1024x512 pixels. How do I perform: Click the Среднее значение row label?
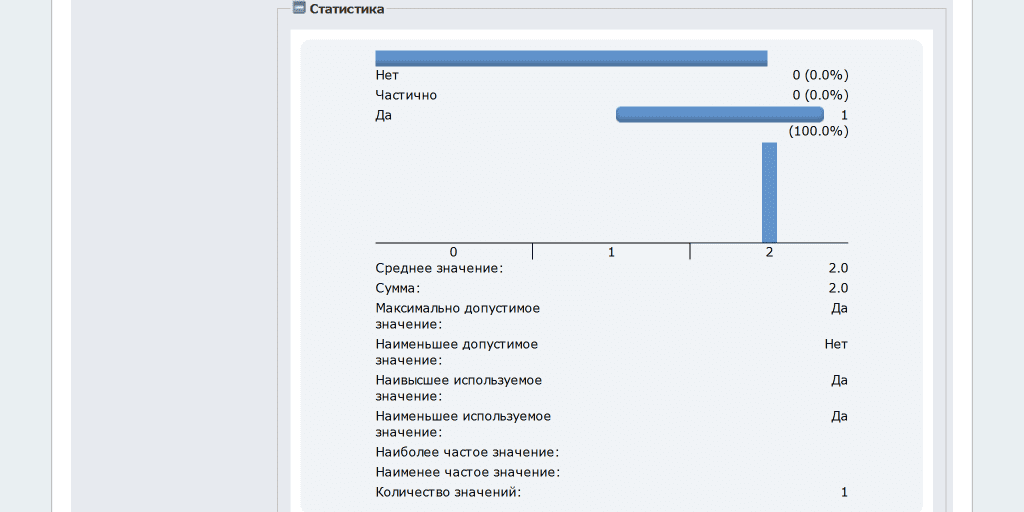[x=439, y=268]
